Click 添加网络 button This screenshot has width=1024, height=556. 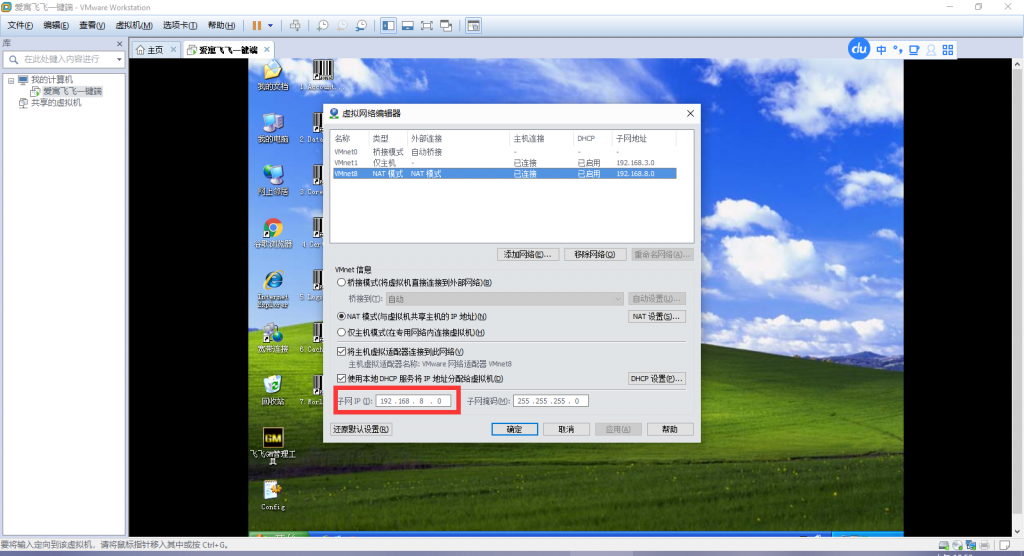[x=527, y=254]
